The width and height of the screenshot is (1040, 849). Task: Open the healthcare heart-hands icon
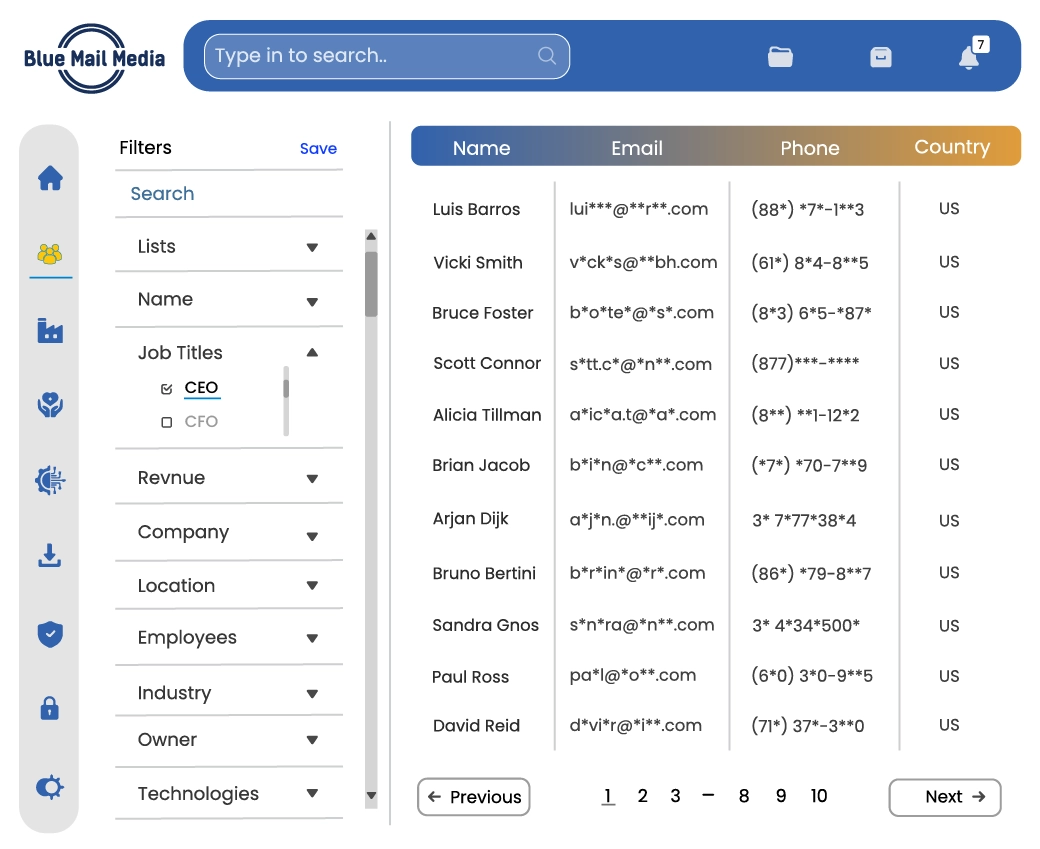tap(50, 405)
